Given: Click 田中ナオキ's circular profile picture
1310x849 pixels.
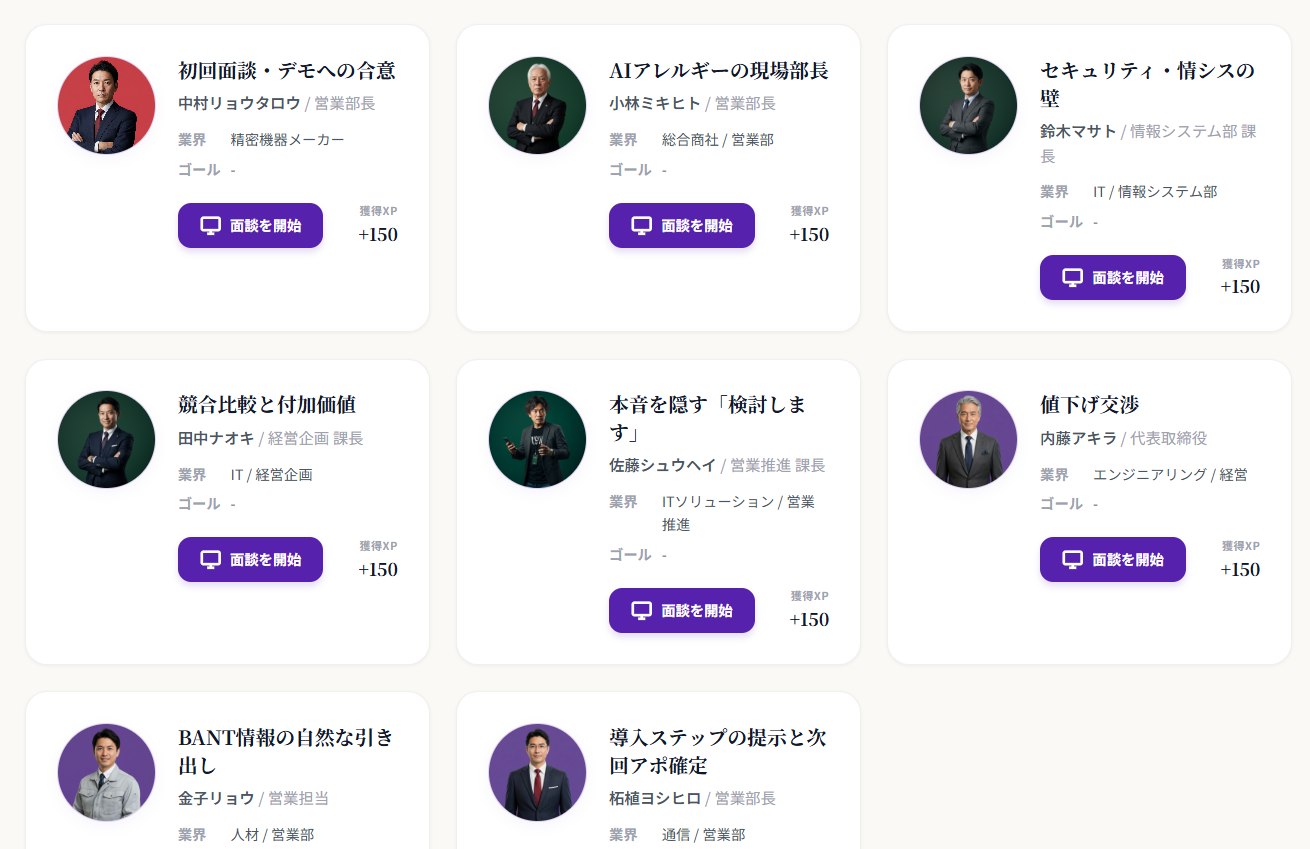Looking at the screenshot, I should tap(105, 438).
